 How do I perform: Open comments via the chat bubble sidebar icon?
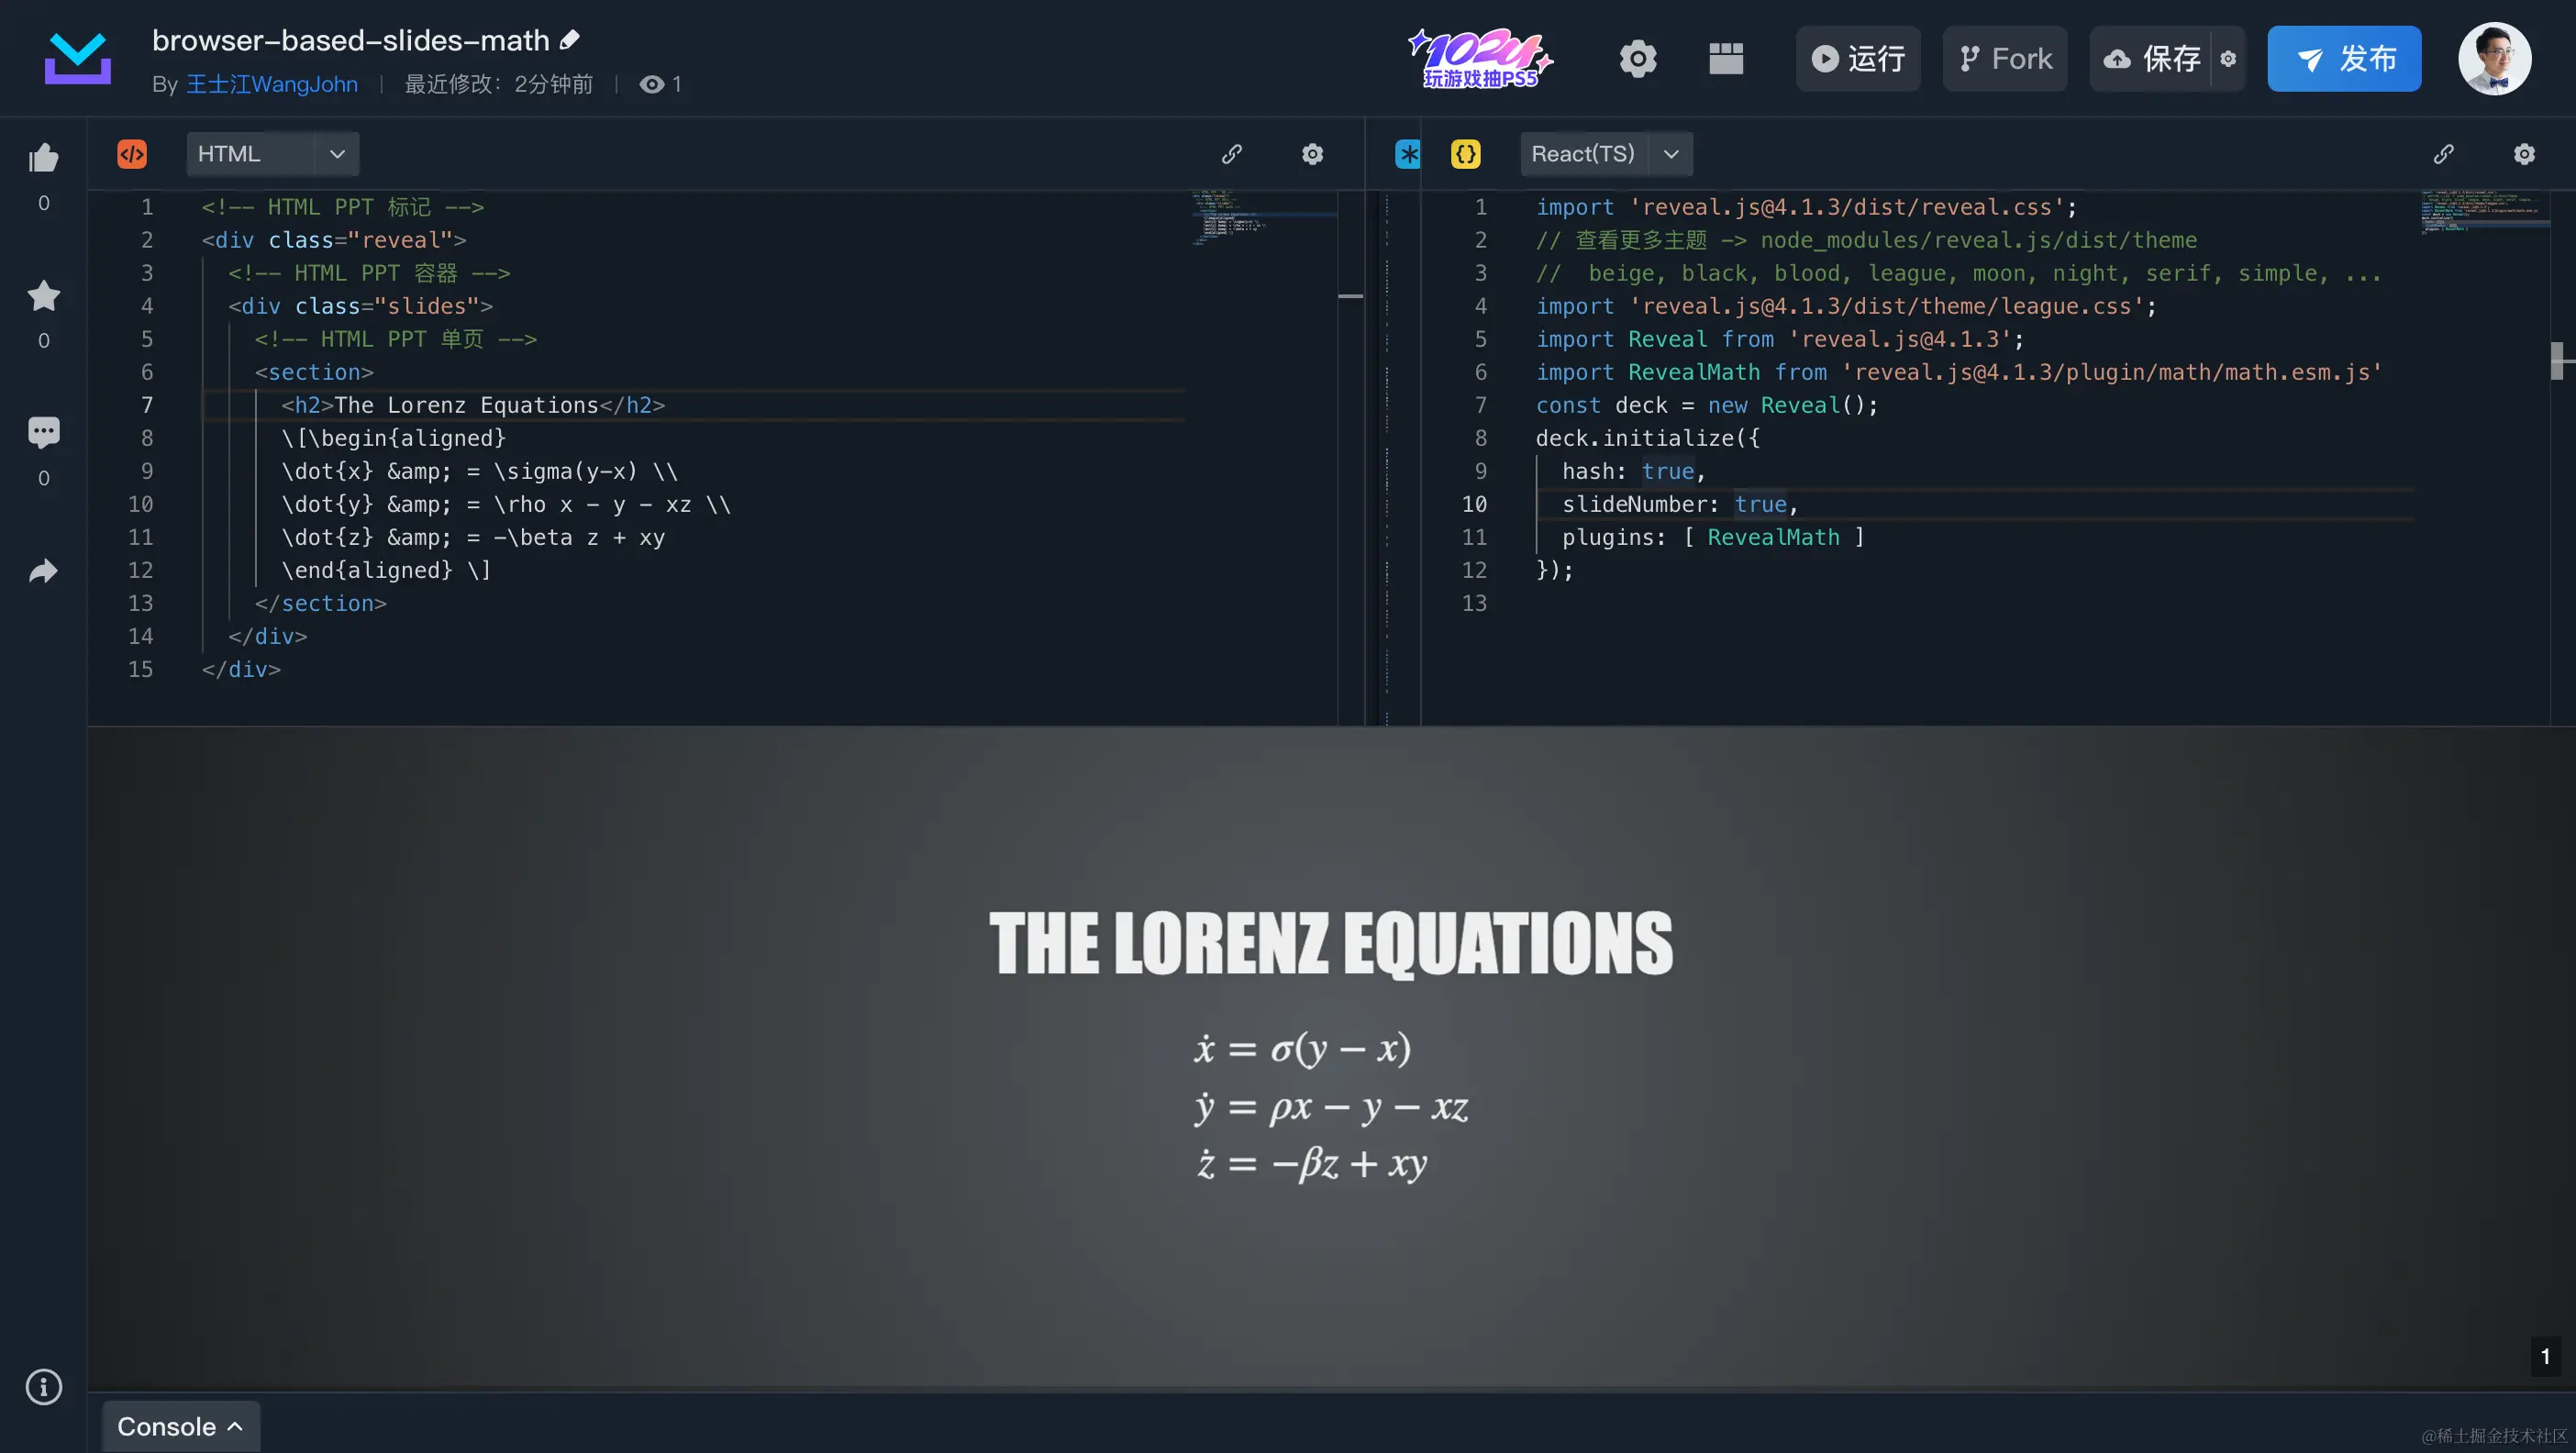[x=43, y=432]
